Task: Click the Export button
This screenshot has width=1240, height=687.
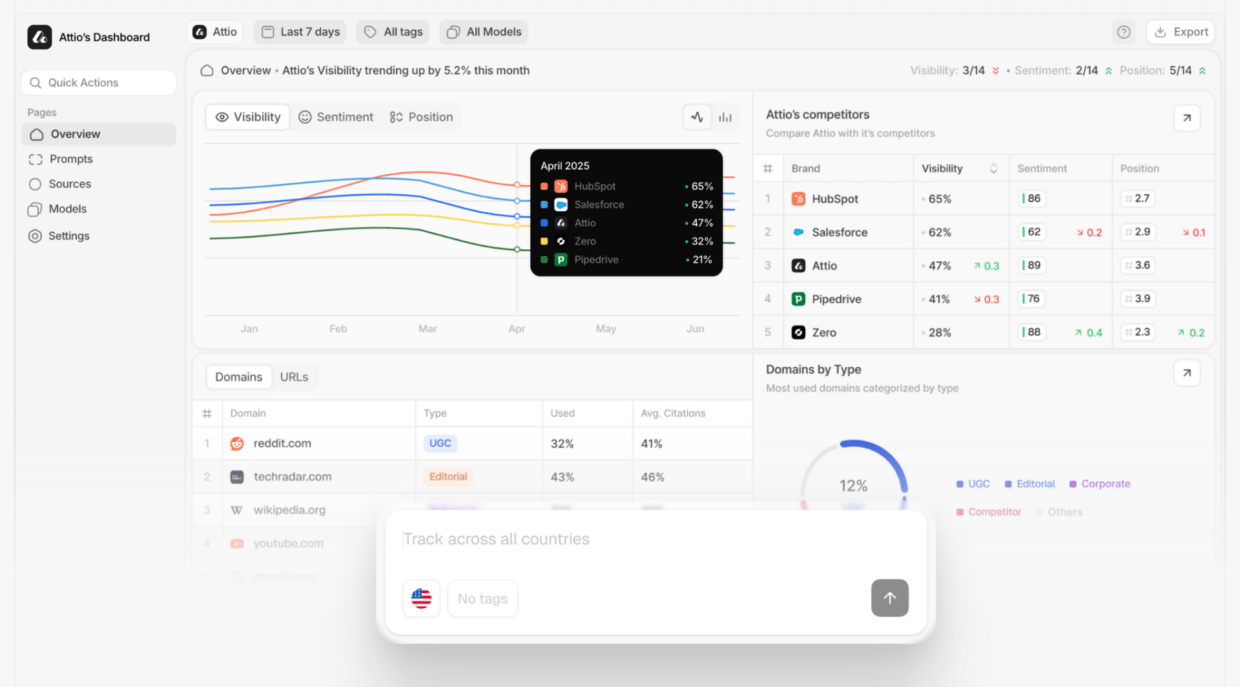Action: click(x=1180, y=32)
